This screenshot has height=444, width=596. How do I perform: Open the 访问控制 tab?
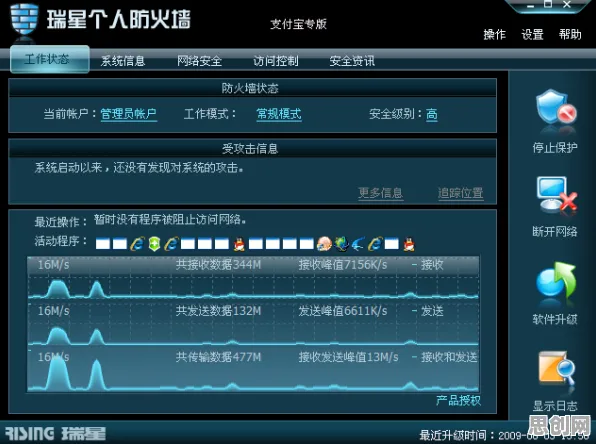pyautogui.click(x=276, y=60)
